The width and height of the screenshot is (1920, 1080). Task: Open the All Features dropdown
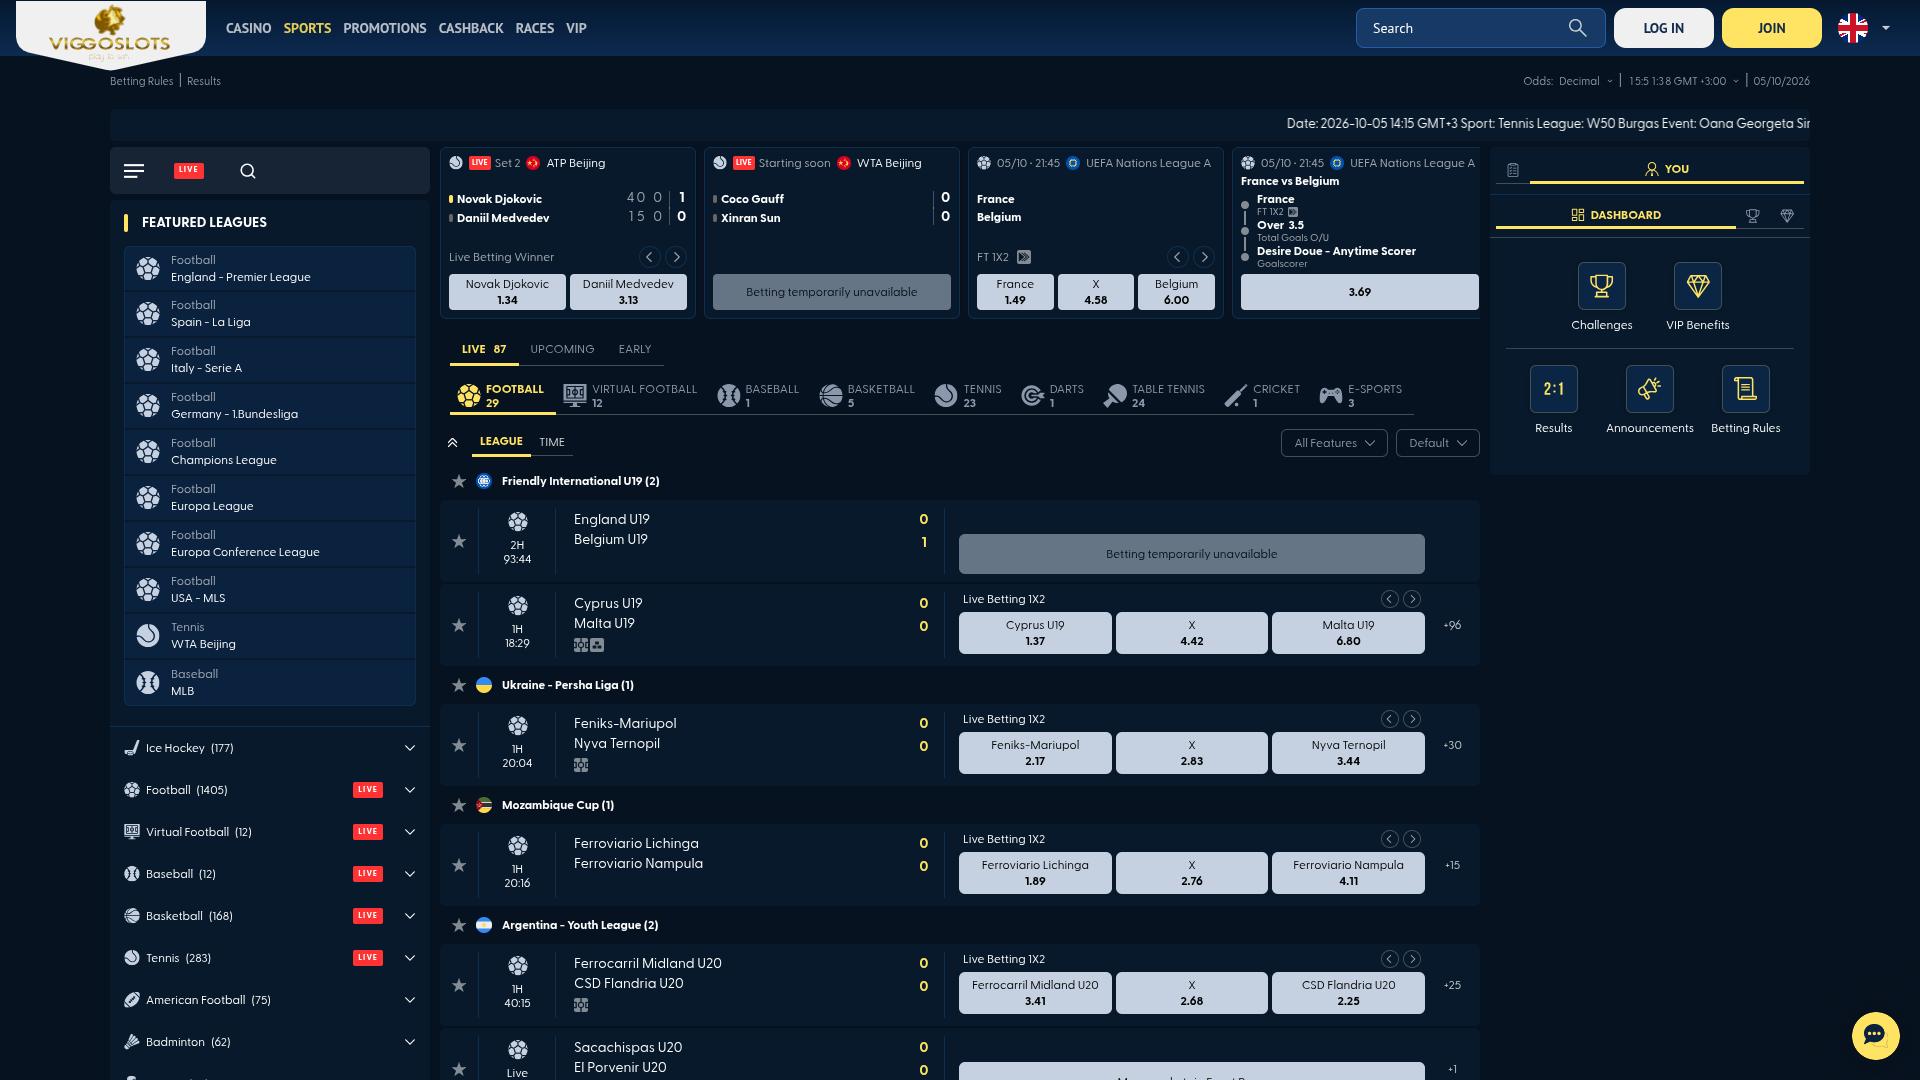(x=1334, y=443)
